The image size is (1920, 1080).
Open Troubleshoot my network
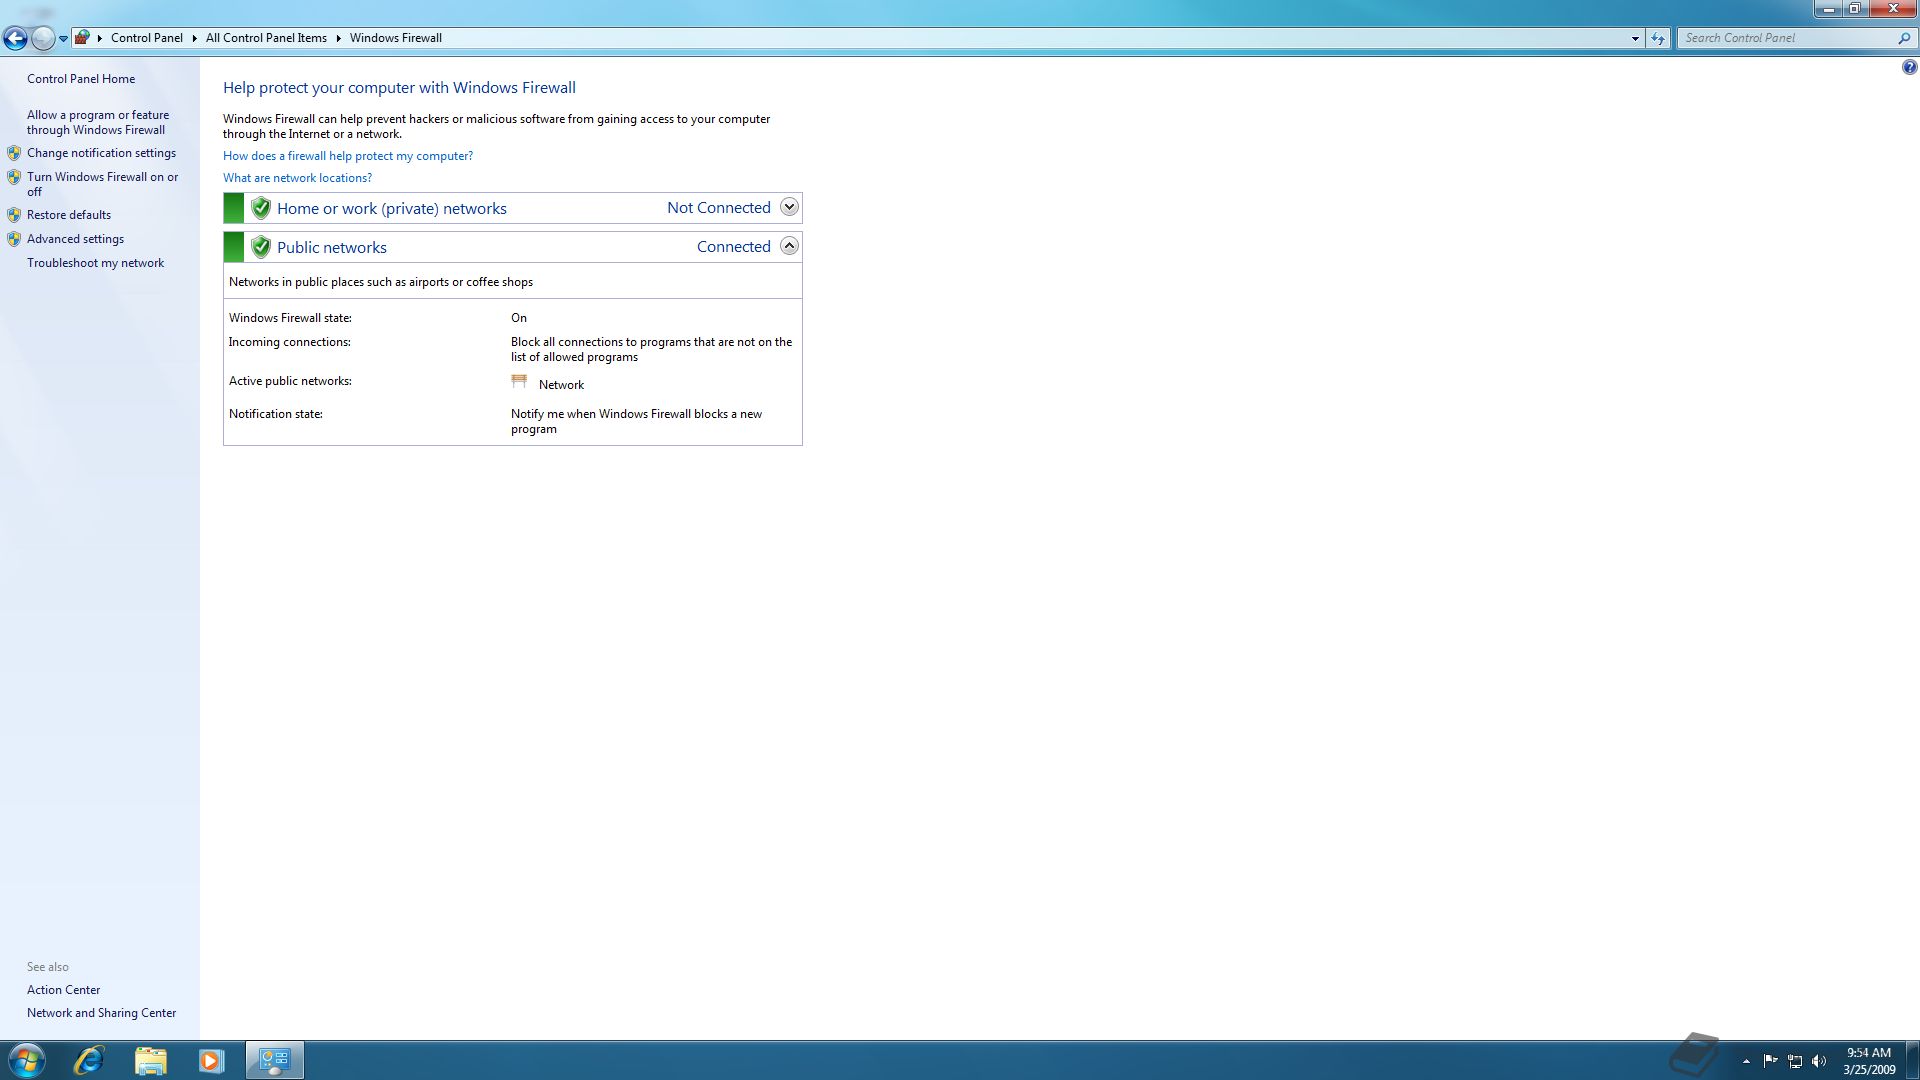(95, 263)
